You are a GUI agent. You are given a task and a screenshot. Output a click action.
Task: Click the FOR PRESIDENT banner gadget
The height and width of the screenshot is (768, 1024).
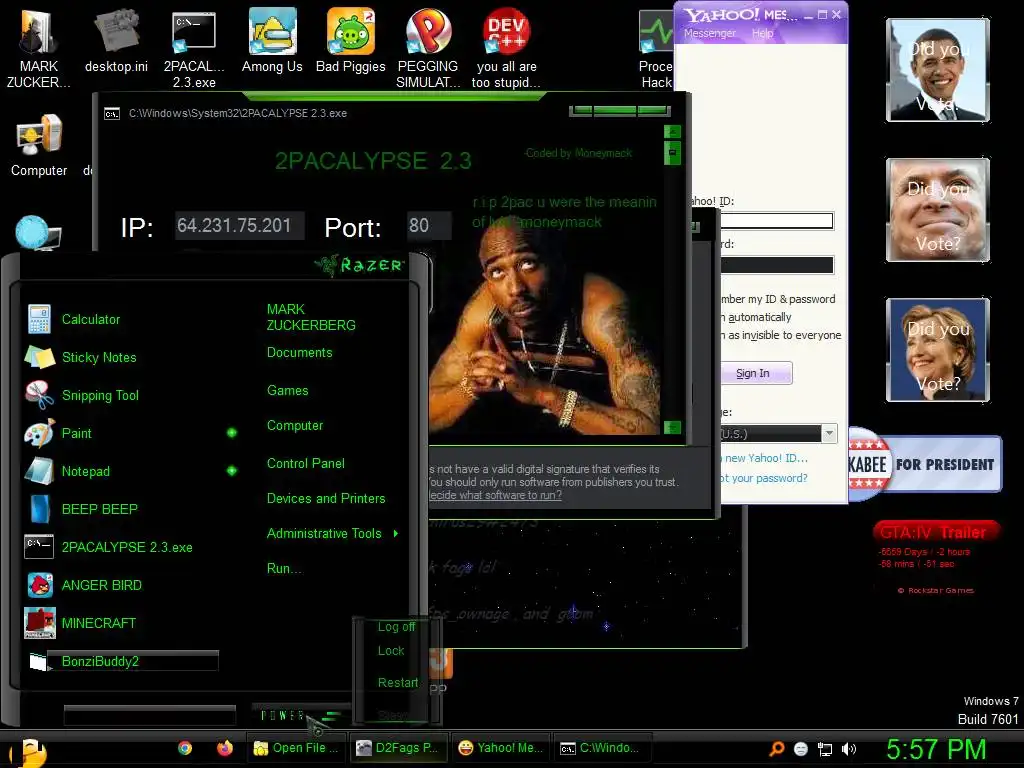coord(925,464)
